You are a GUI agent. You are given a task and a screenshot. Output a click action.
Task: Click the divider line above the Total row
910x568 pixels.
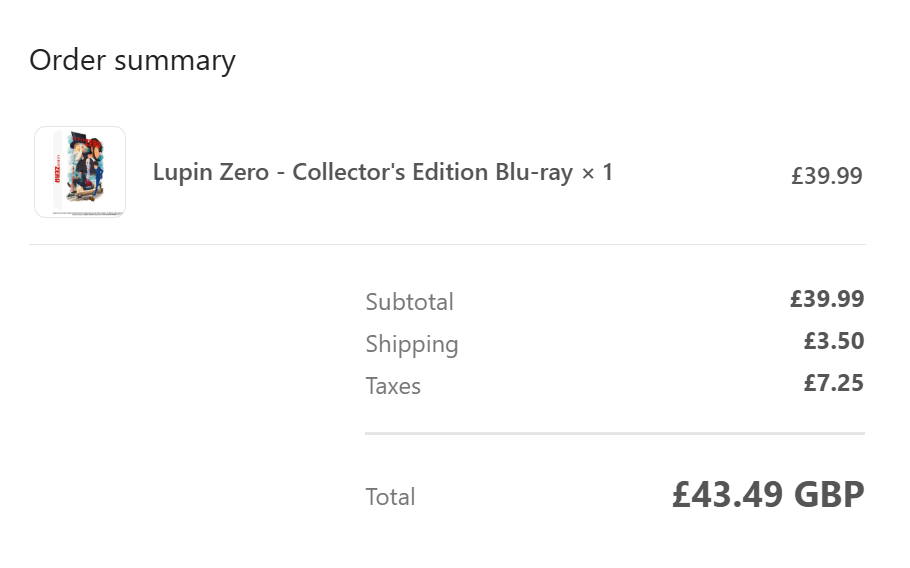coord(614,433)
